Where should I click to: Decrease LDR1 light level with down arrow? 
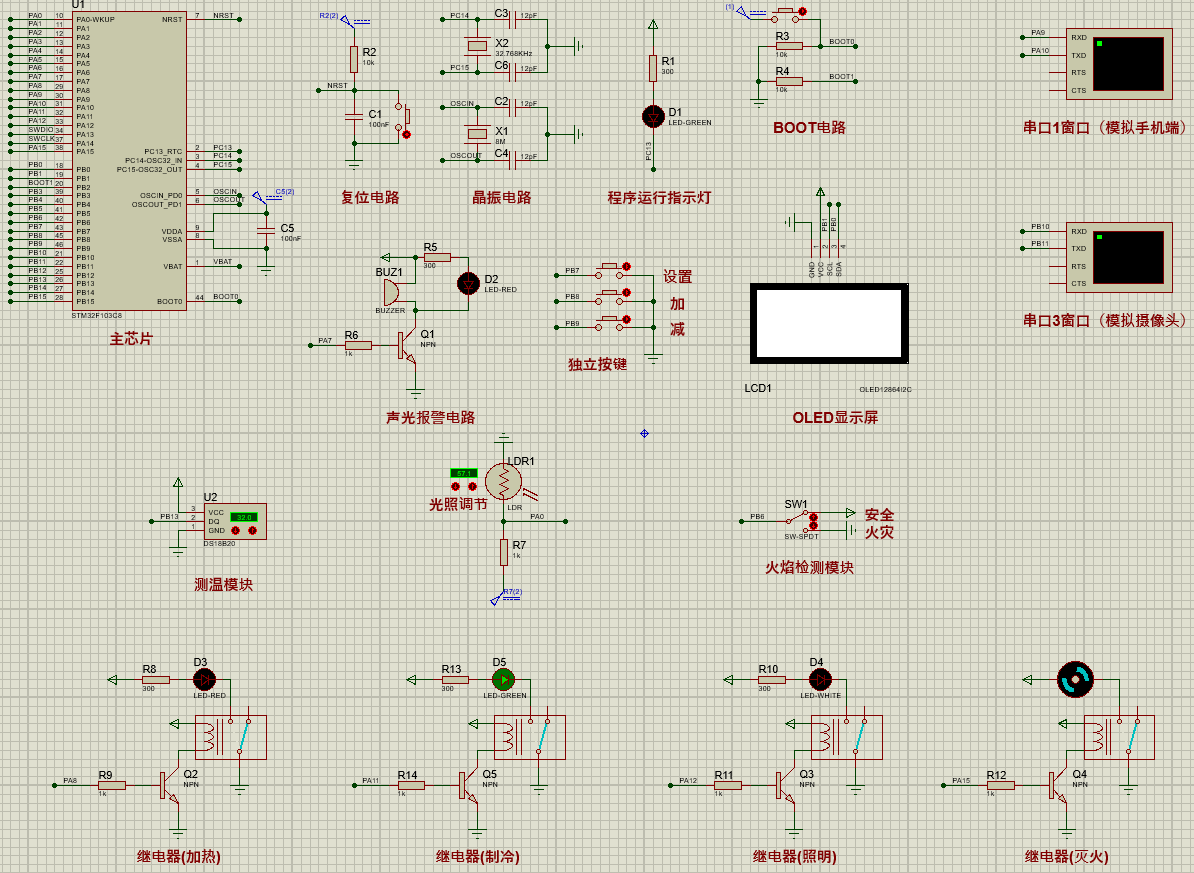[455, 486]
